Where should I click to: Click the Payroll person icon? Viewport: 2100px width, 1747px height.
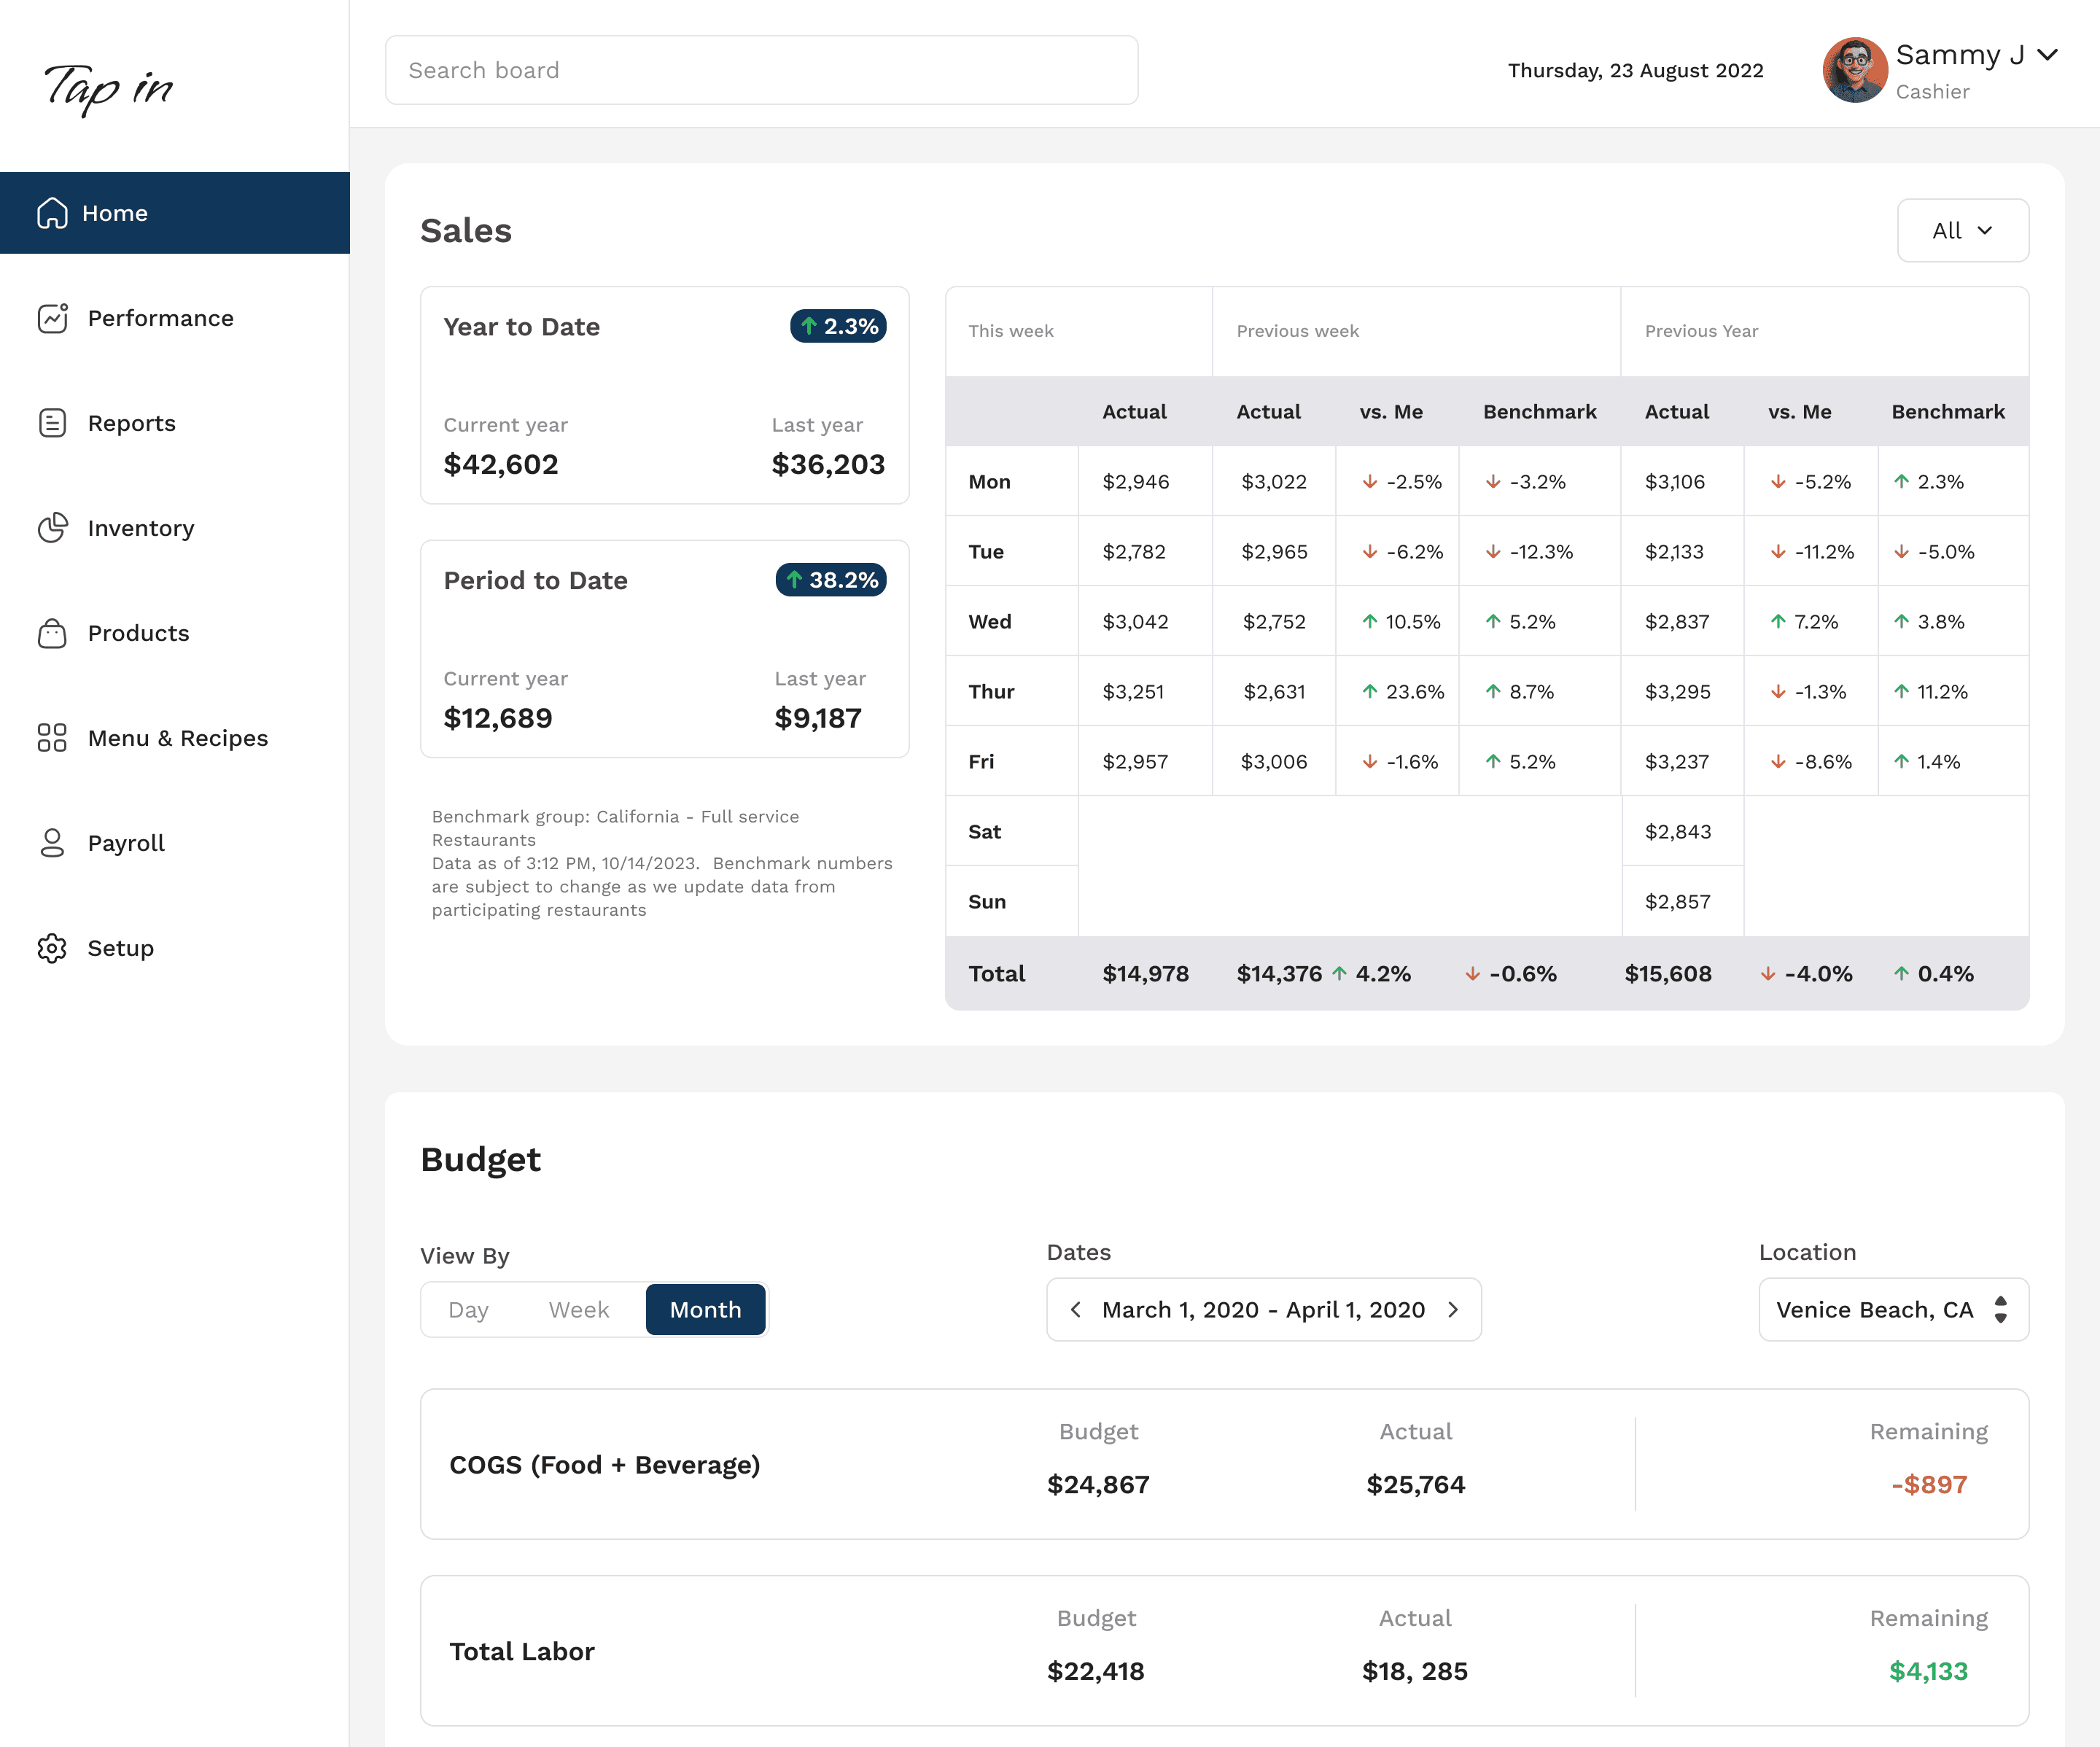[52, 843]
